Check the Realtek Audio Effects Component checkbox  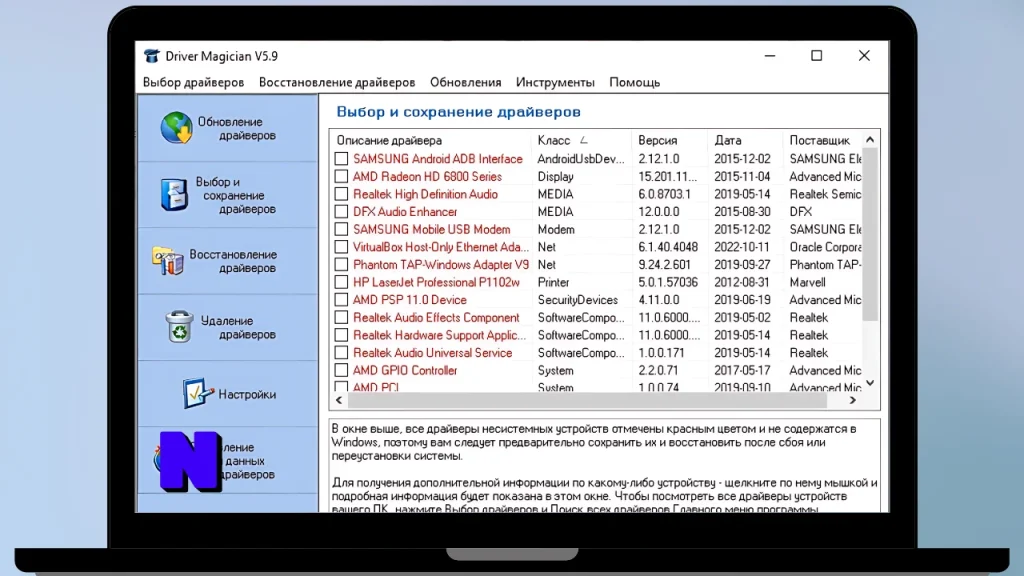click(341, 317)
